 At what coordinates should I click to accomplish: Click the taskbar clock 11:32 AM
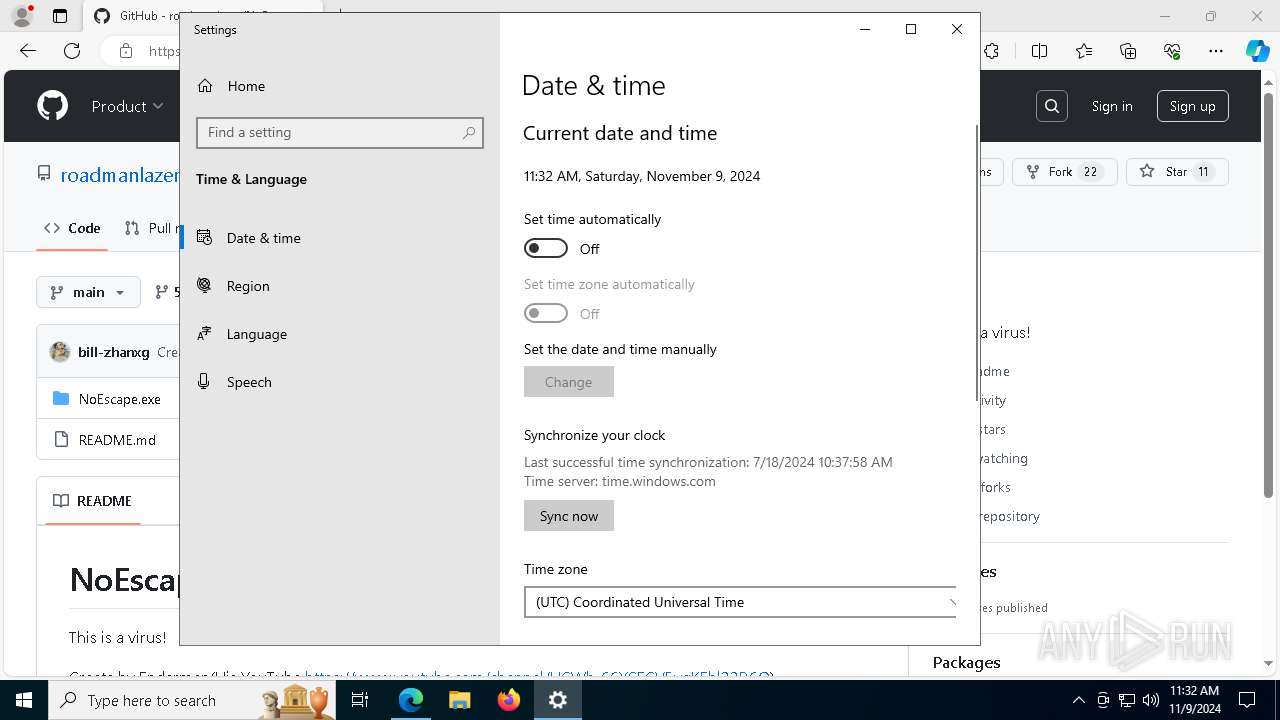(1195, 700)
